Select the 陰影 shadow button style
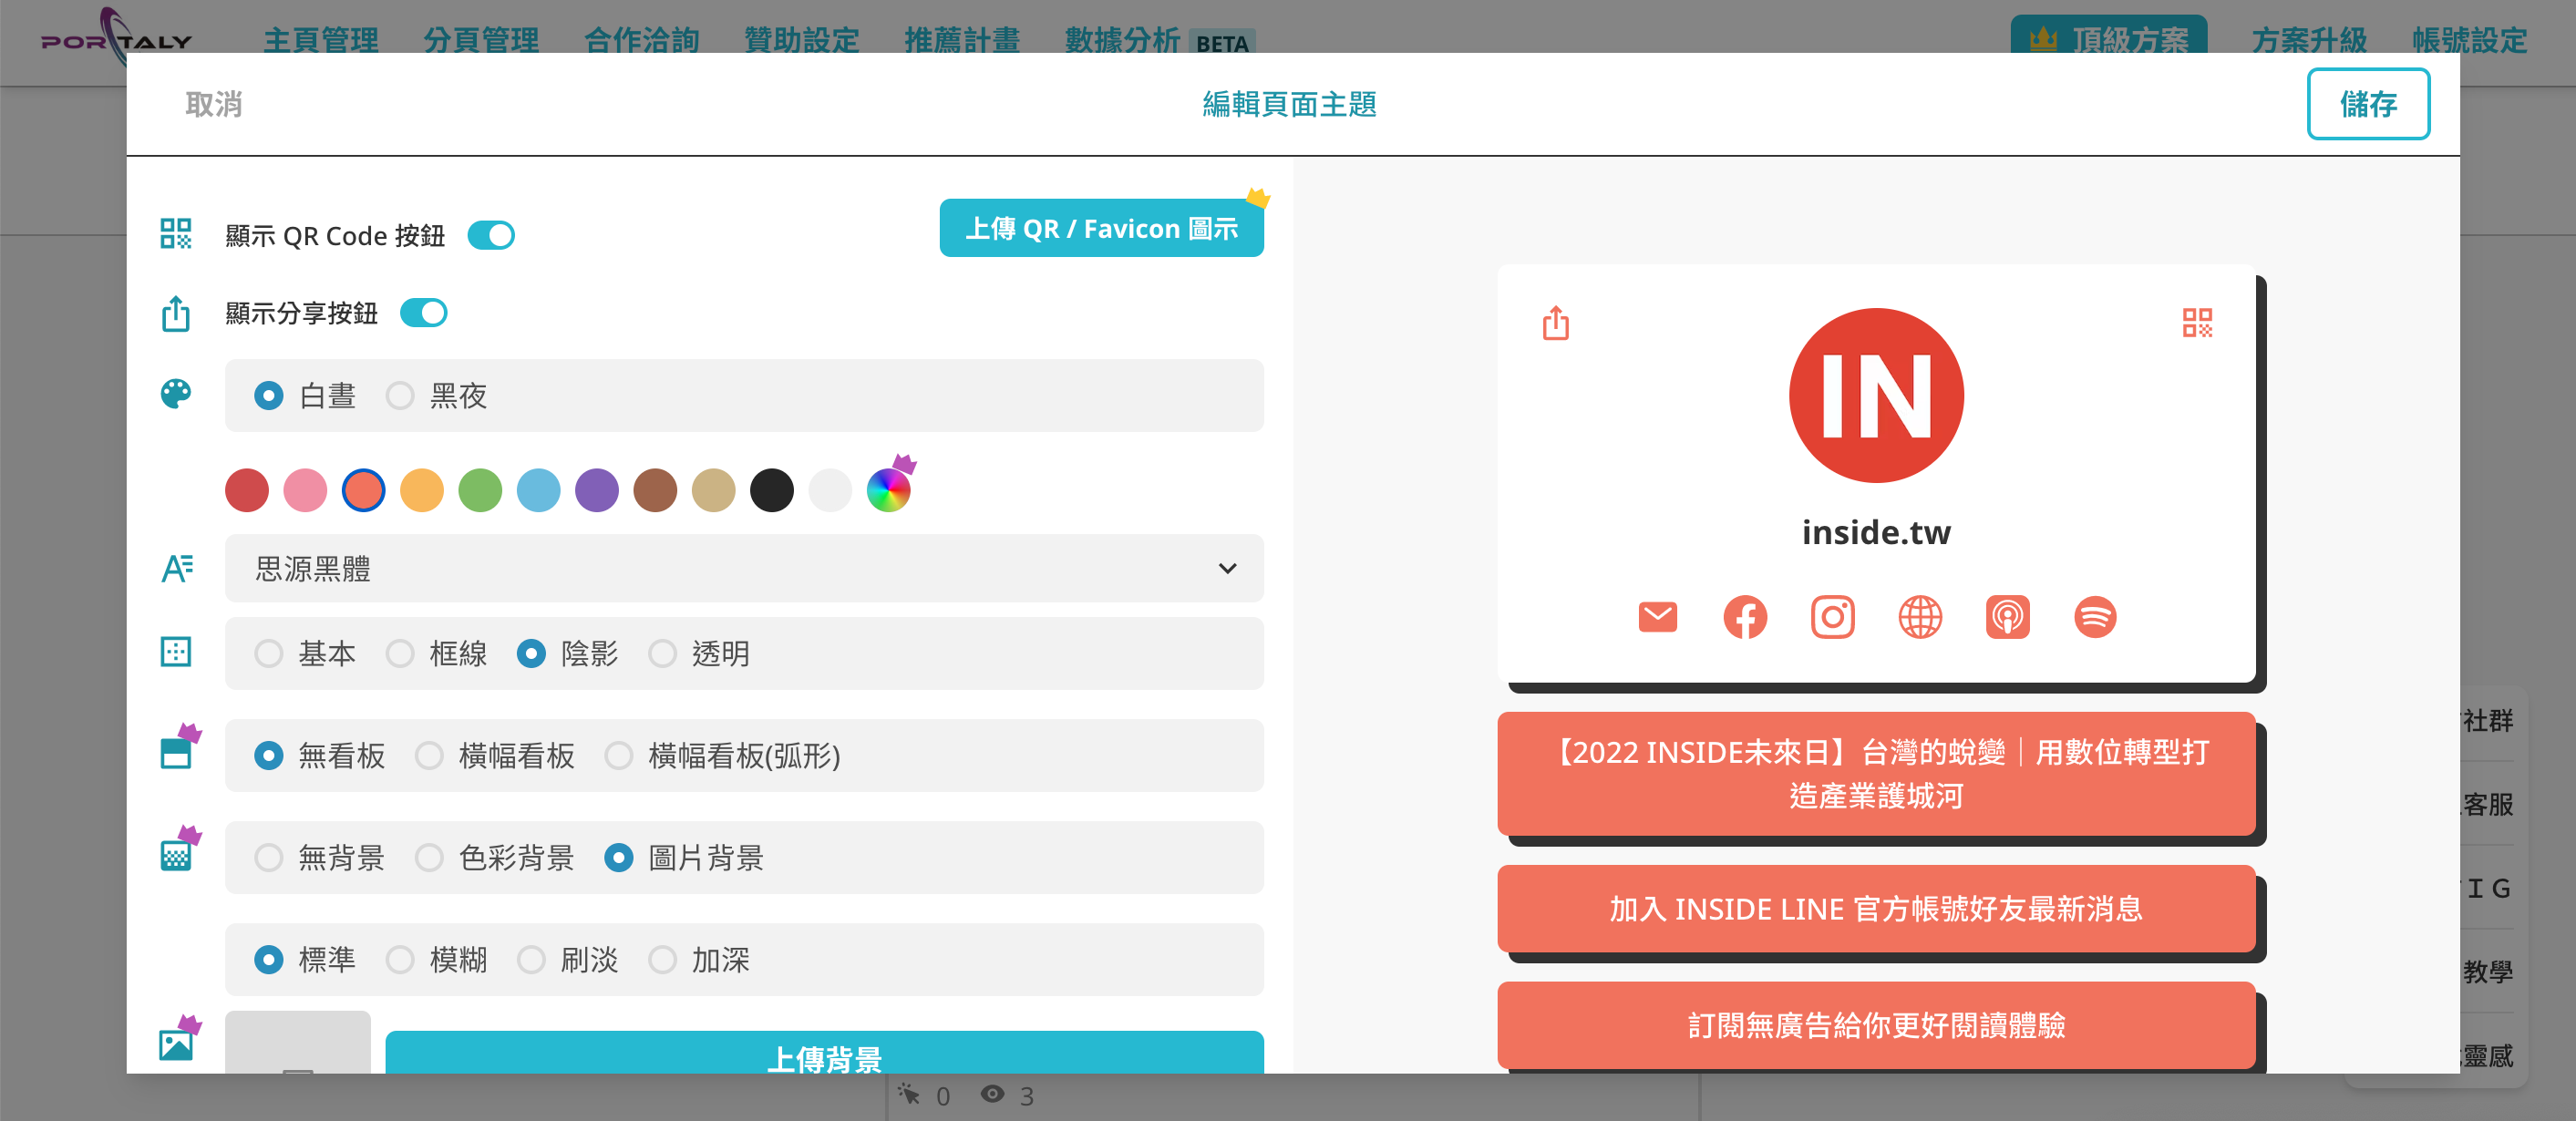The image size is (2576, 1121). pos(531,654)
